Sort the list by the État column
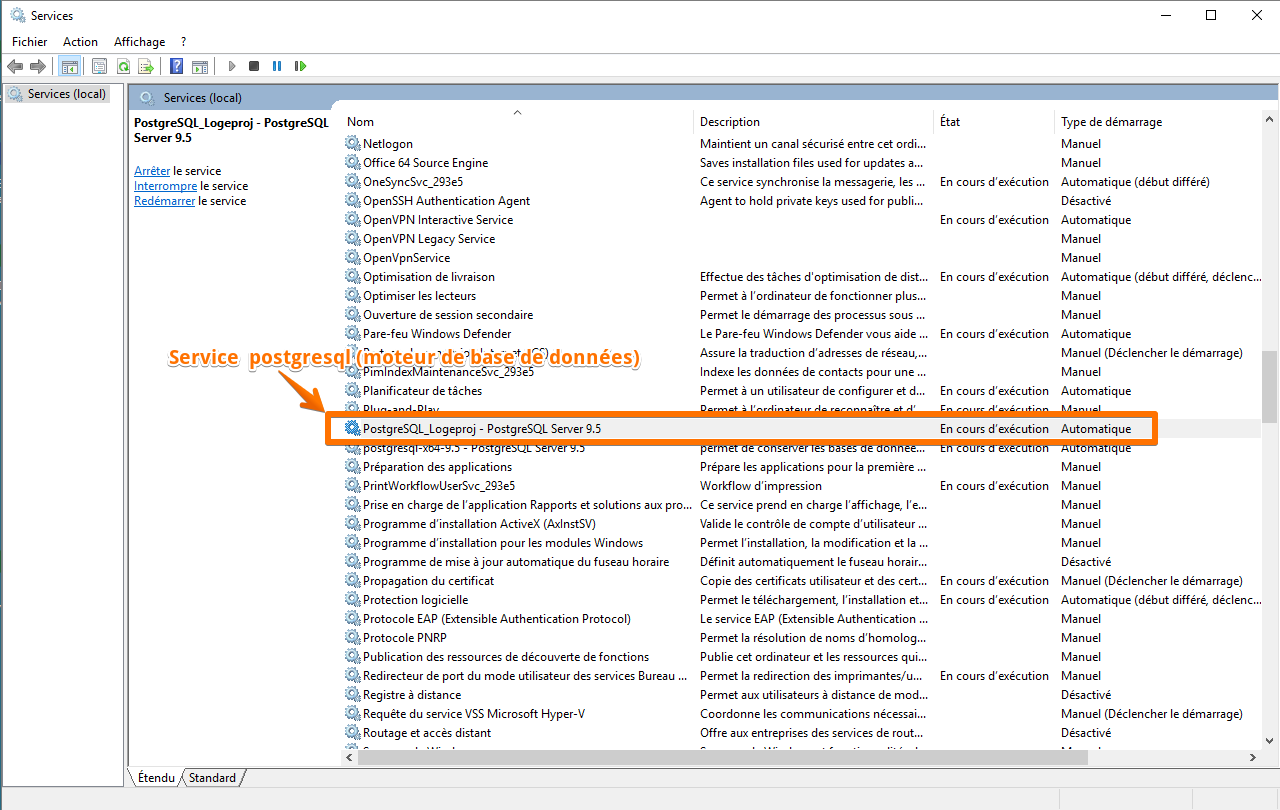 [950, 122]
